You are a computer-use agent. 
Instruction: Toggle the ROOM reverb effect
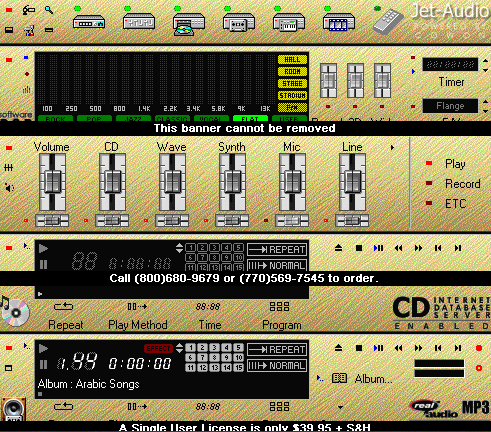(x=292, y=72)
